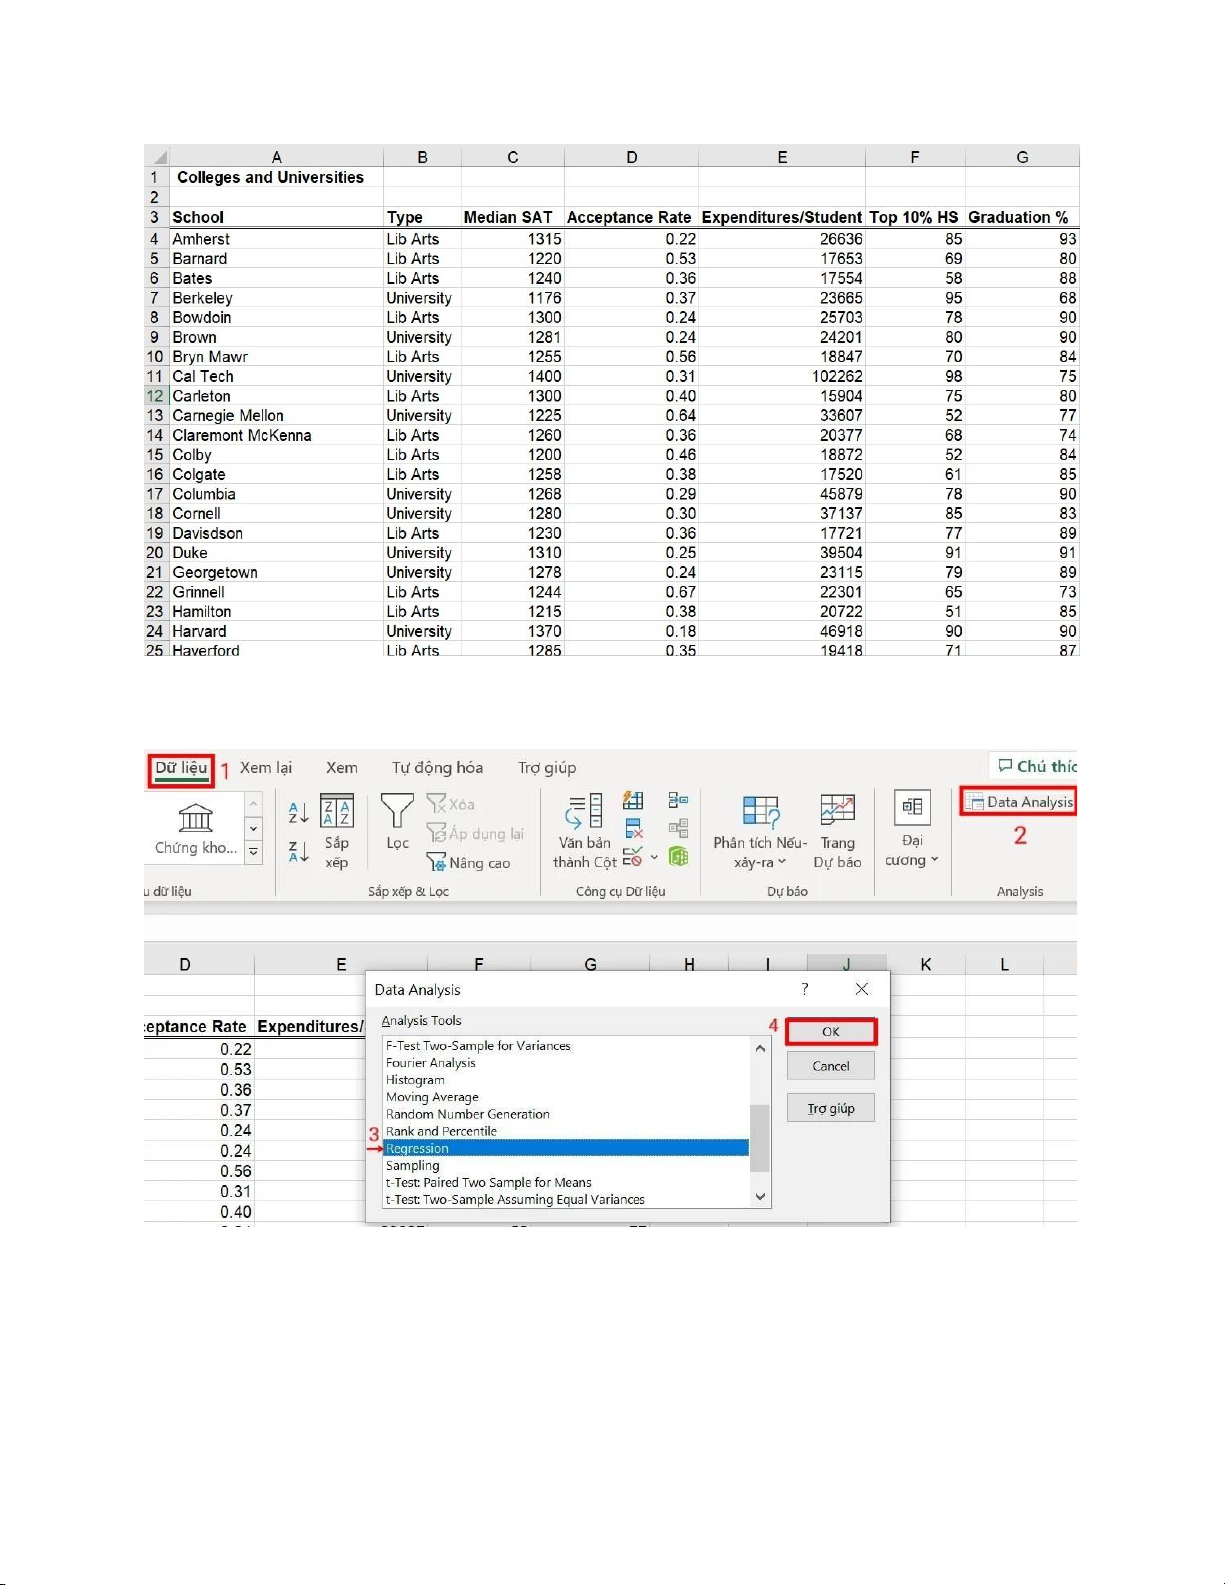Confirm Data Analysis dialog with OK
The width and height of the screenshot is (1225, 1585).
(831, 1032)
